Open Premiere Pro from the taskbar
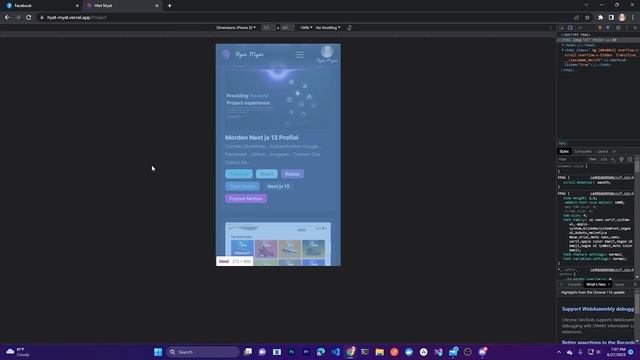The height and width of the screenshot is (360, 640). pos(306,352)
